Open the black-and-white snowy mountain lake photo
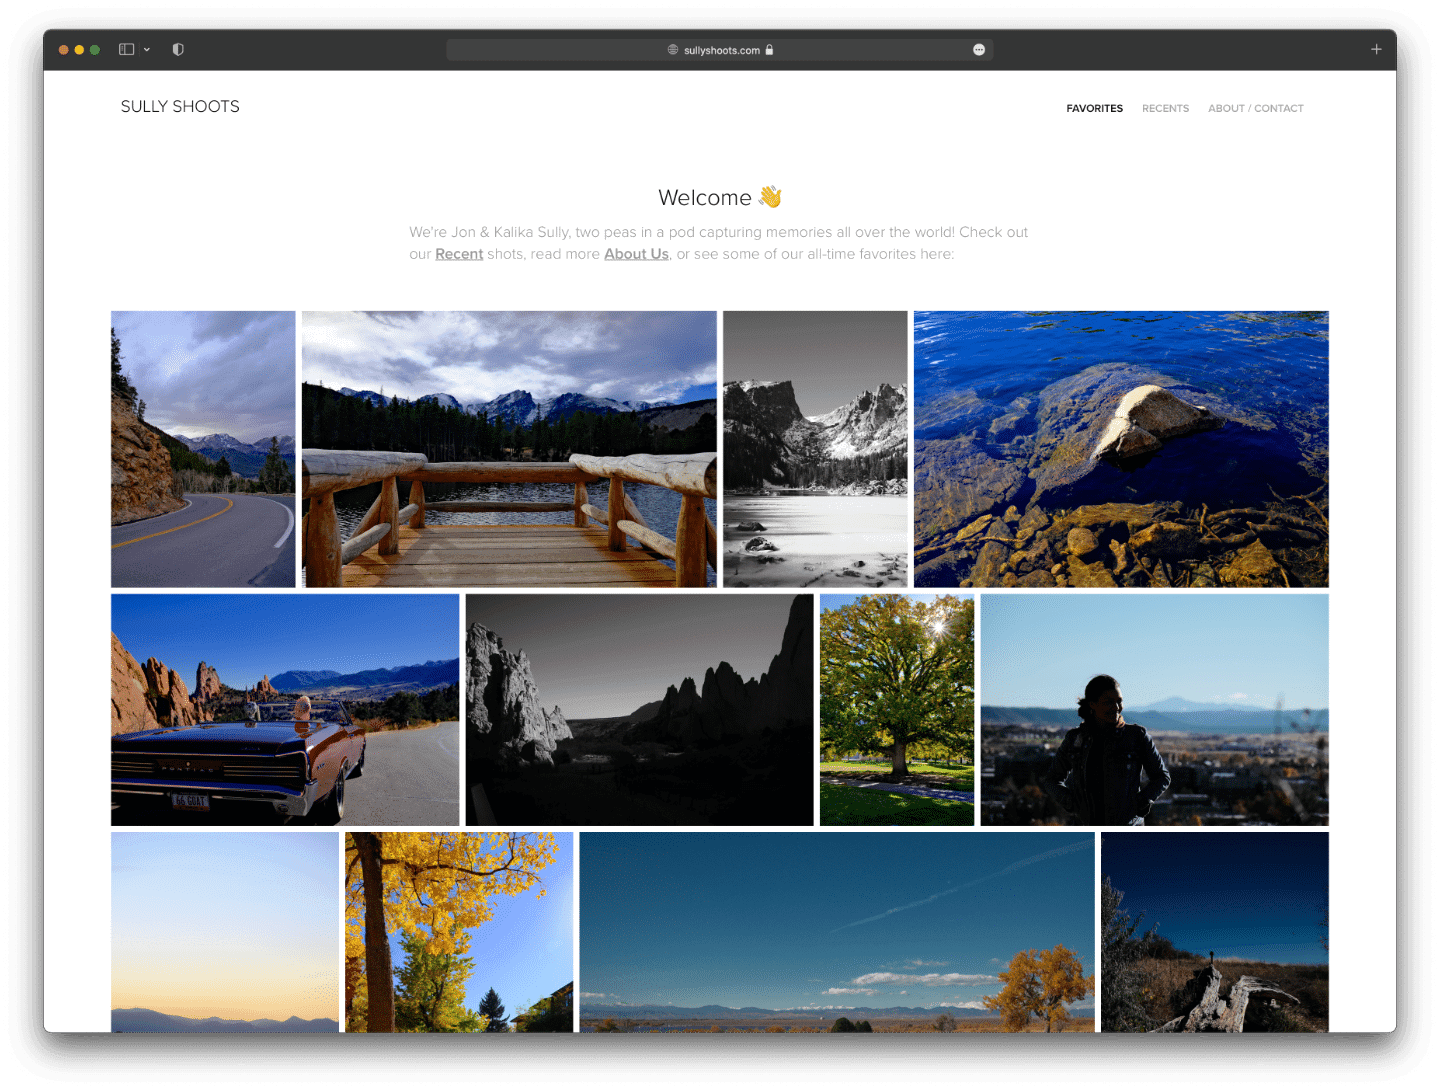The height and width of the screenshot is (1090, 1440). click(815, 449)
